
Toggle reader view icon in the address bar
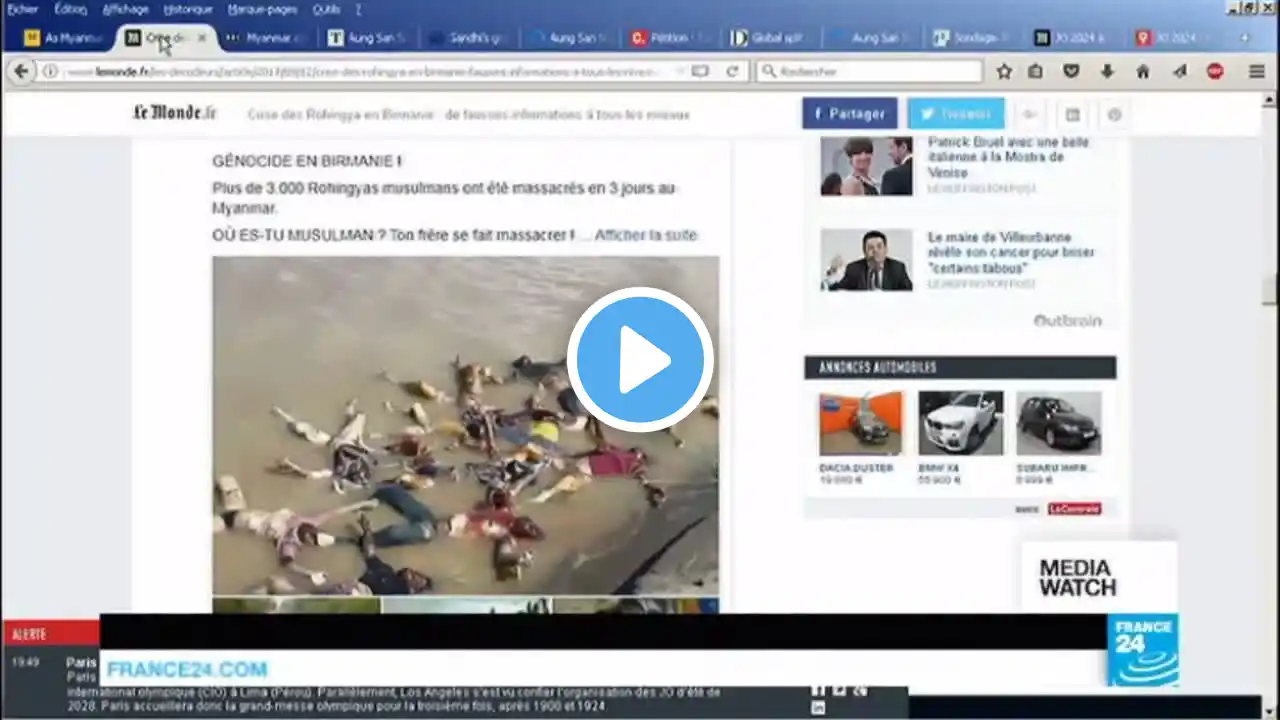(x=700, y=71)
